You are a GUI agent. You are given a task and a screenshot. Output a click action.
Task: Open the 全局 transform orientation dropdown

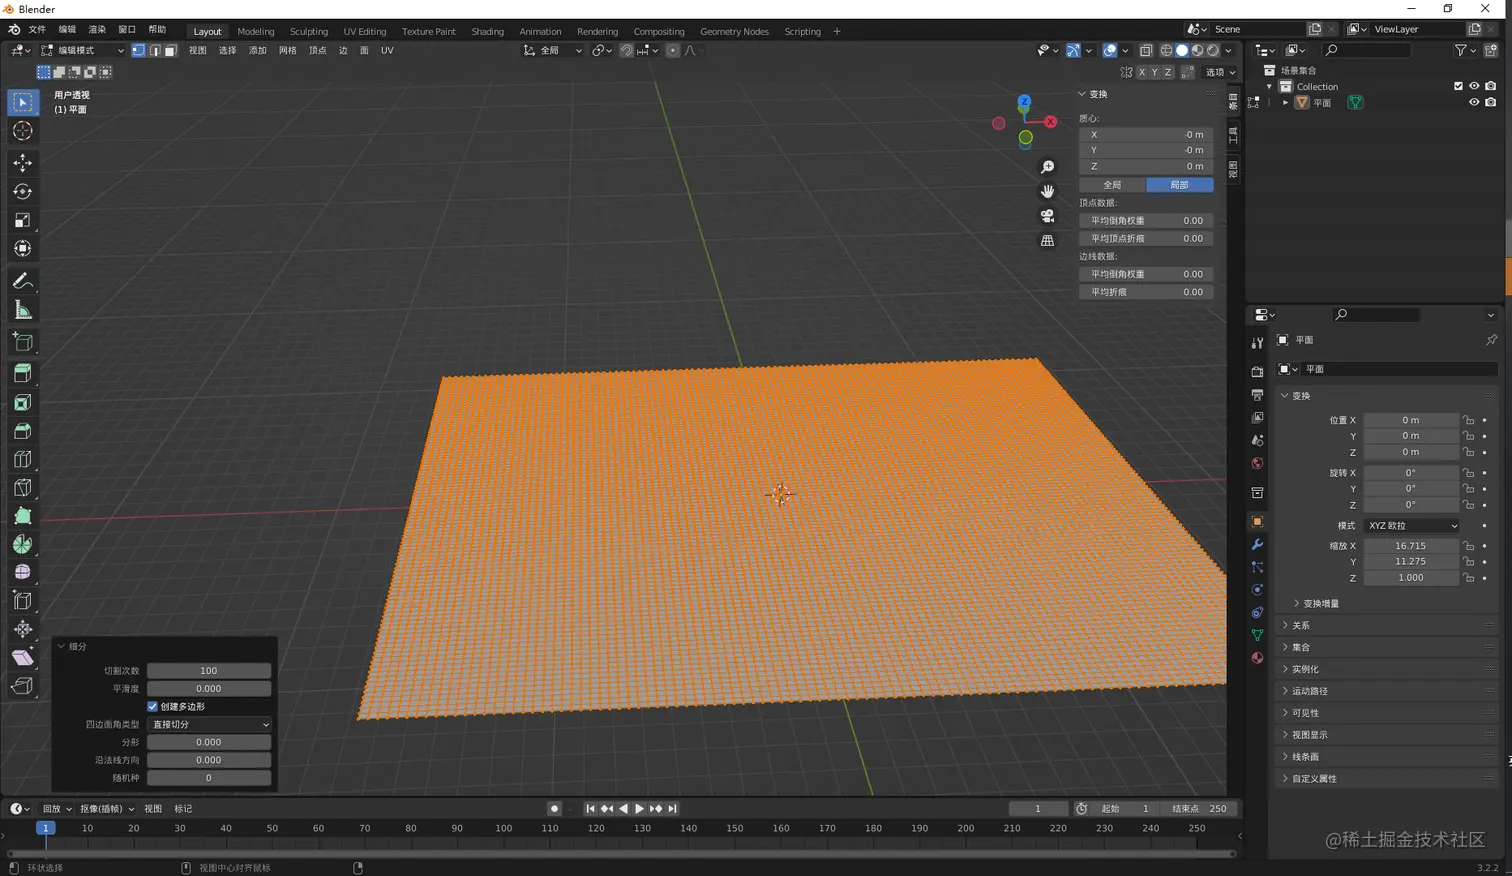[x=553, y=50]
